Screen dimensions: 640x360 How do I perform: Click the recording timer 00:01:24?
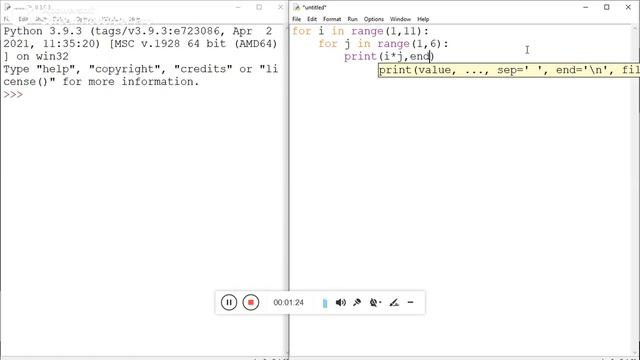pos(289,302)
